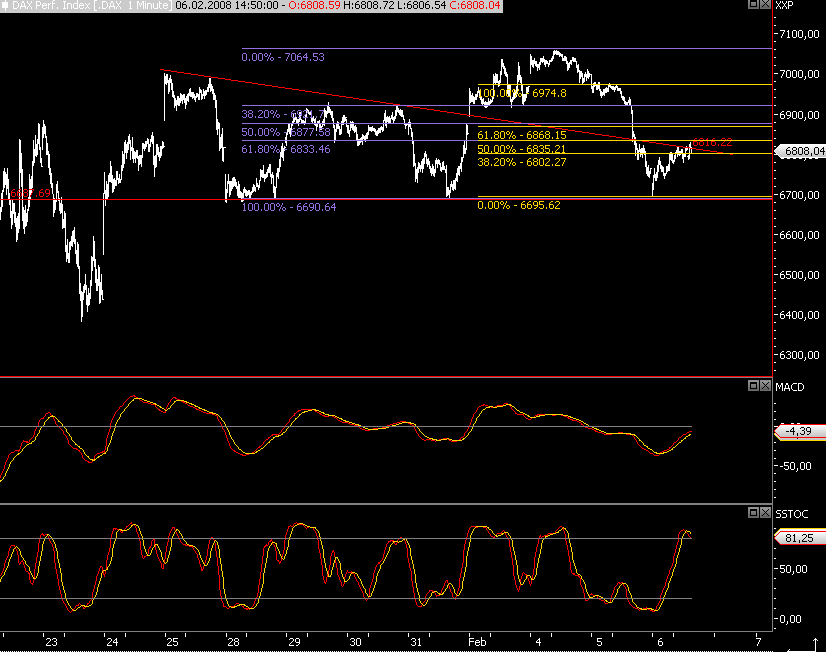Click the red 6687.69 horizontal line label
The image size is (826, 652).
(x=31, y=193)
